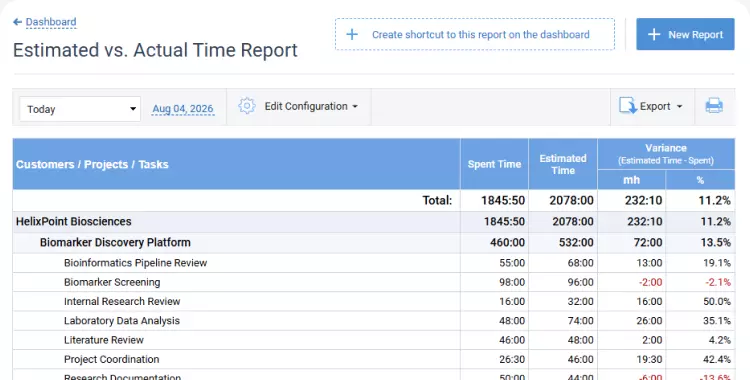Screen dimensions: 750x380
Task: Click the 72:00 variance value
Action: [x=648, y=243]
